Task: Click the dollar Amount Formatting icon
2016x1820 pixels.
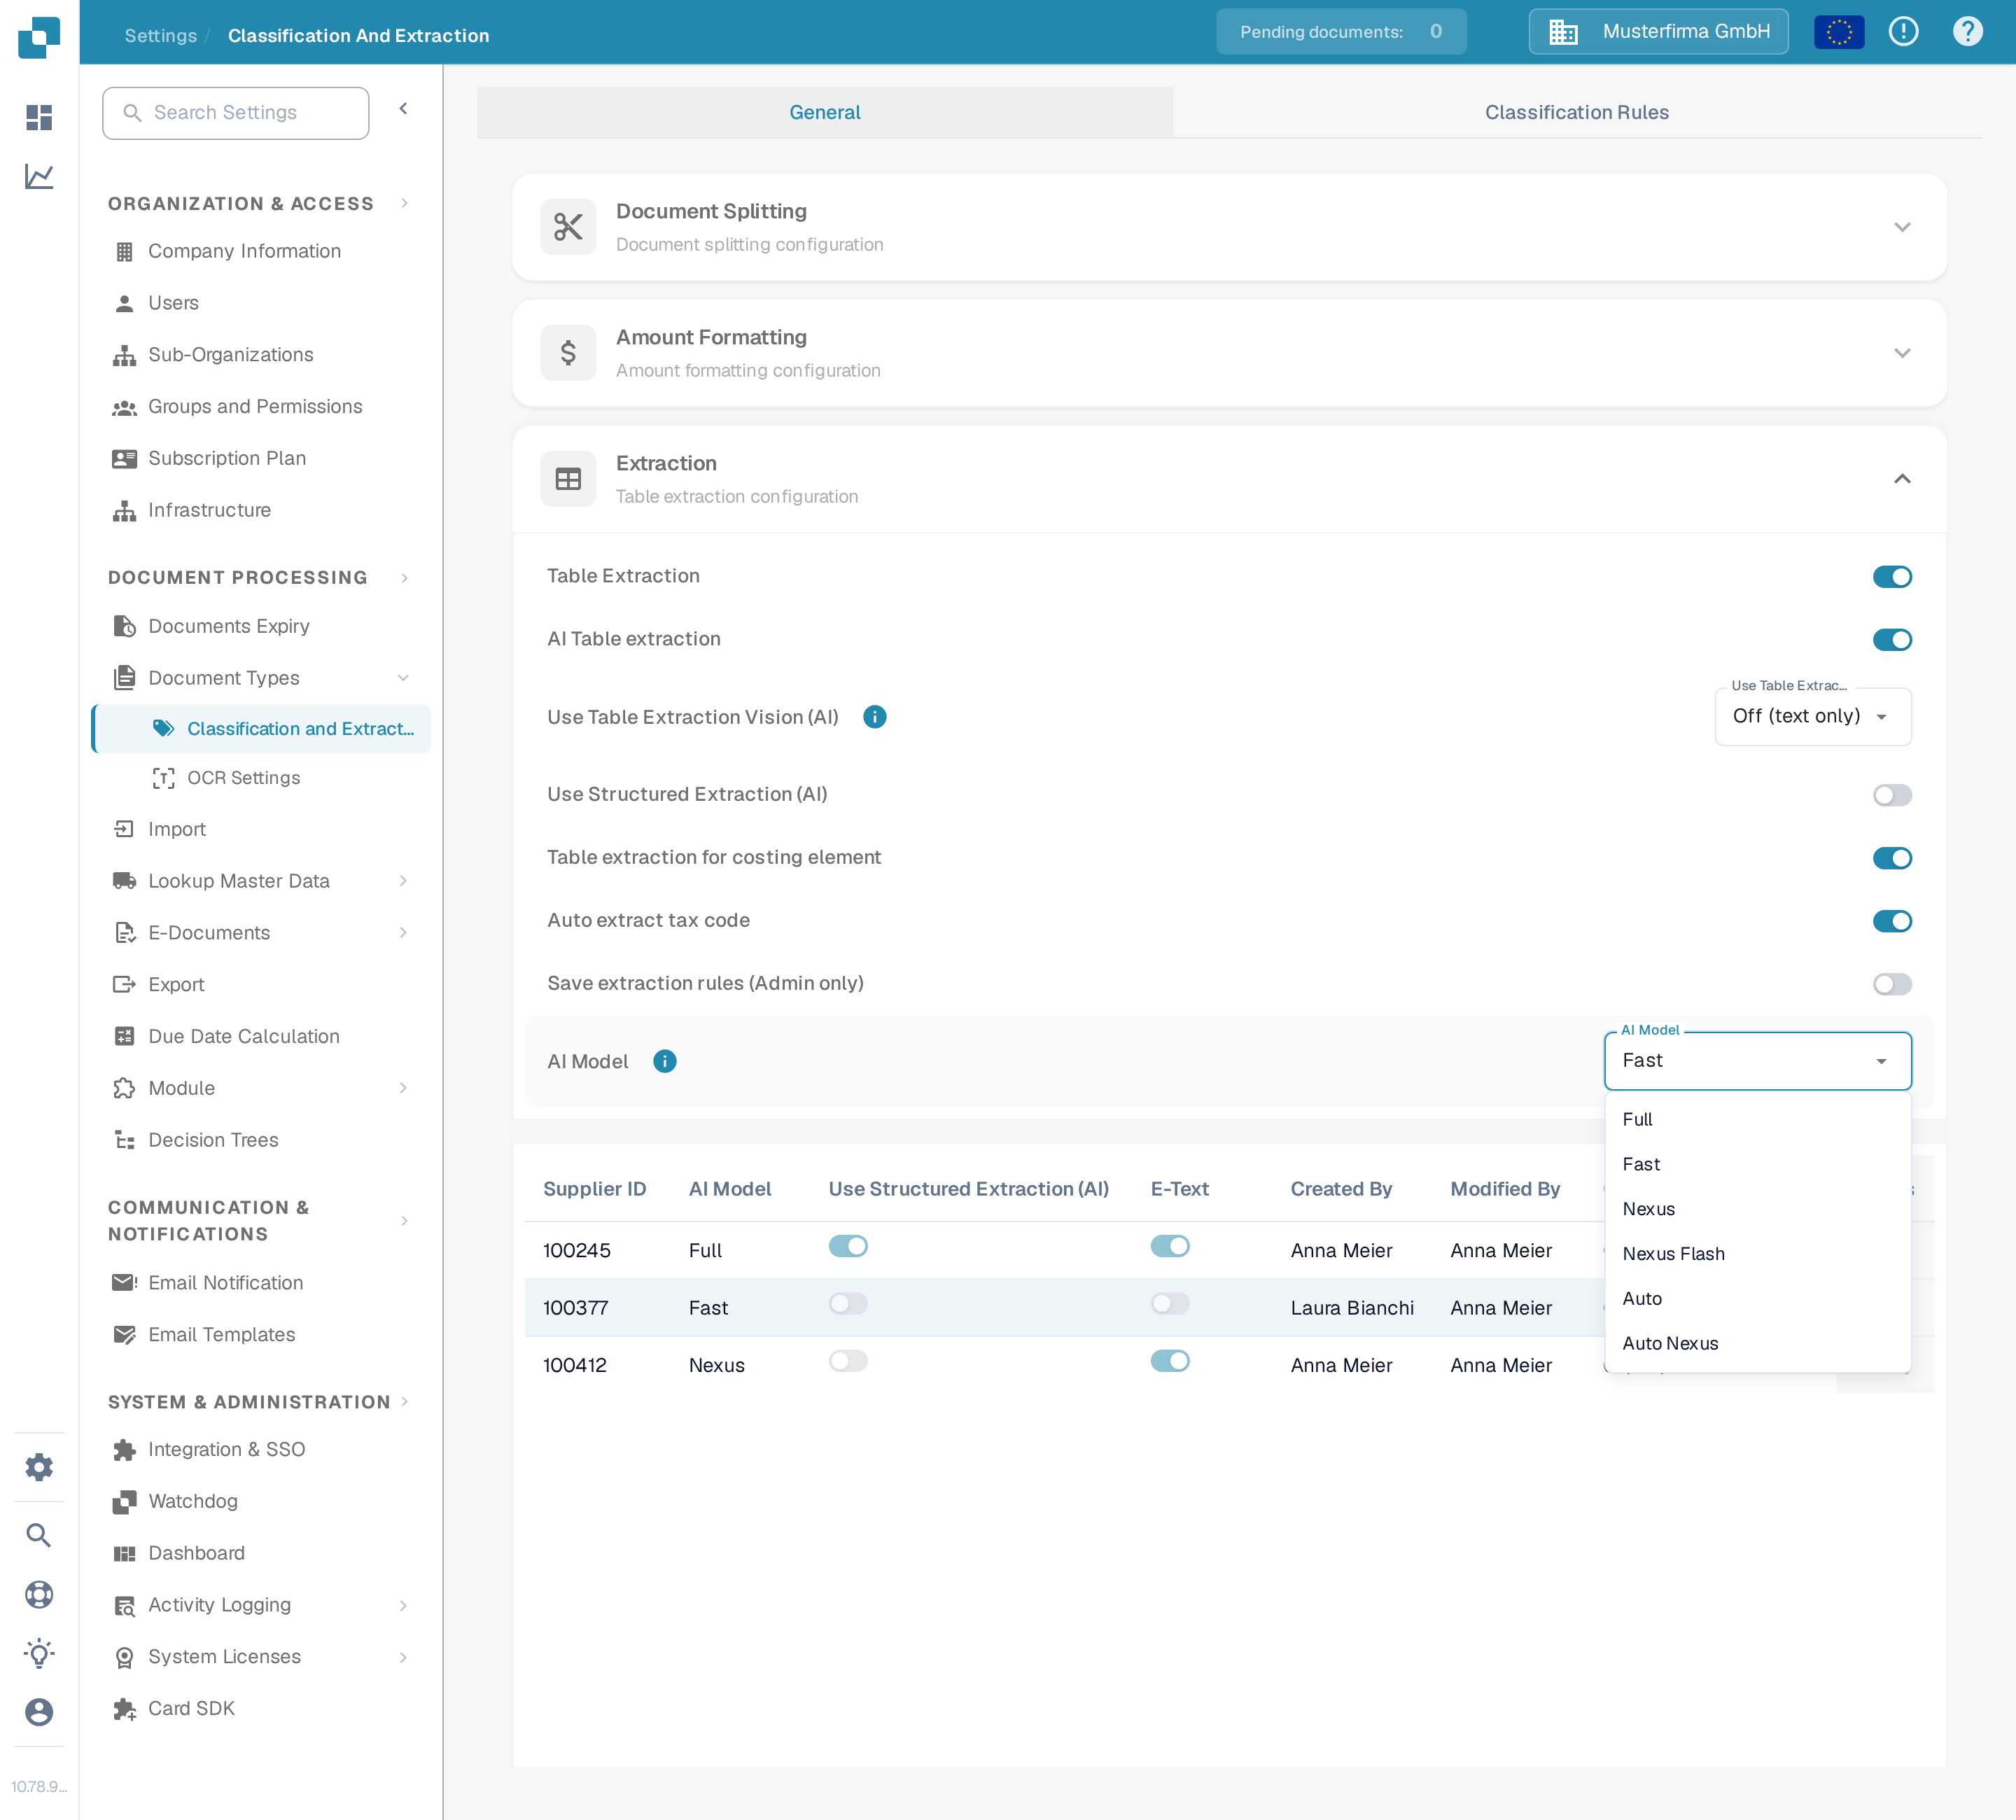Action: pos(568,353)
